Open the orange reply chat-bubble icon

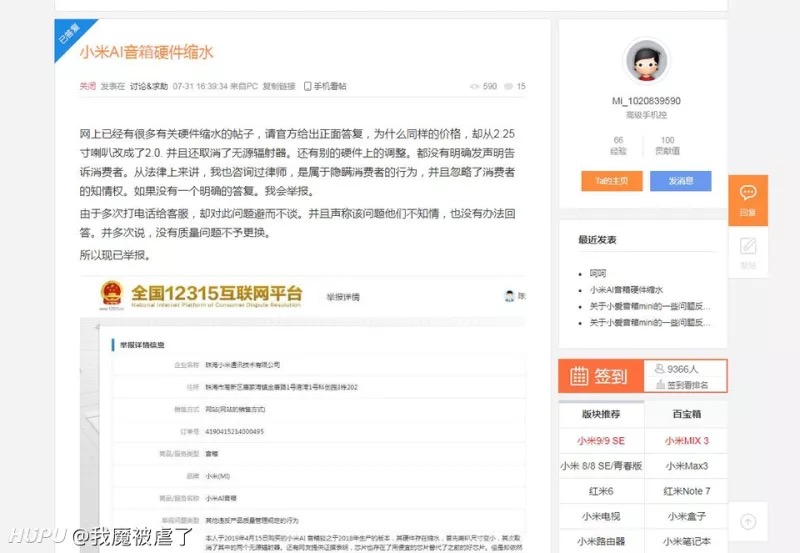pos(747,192)
